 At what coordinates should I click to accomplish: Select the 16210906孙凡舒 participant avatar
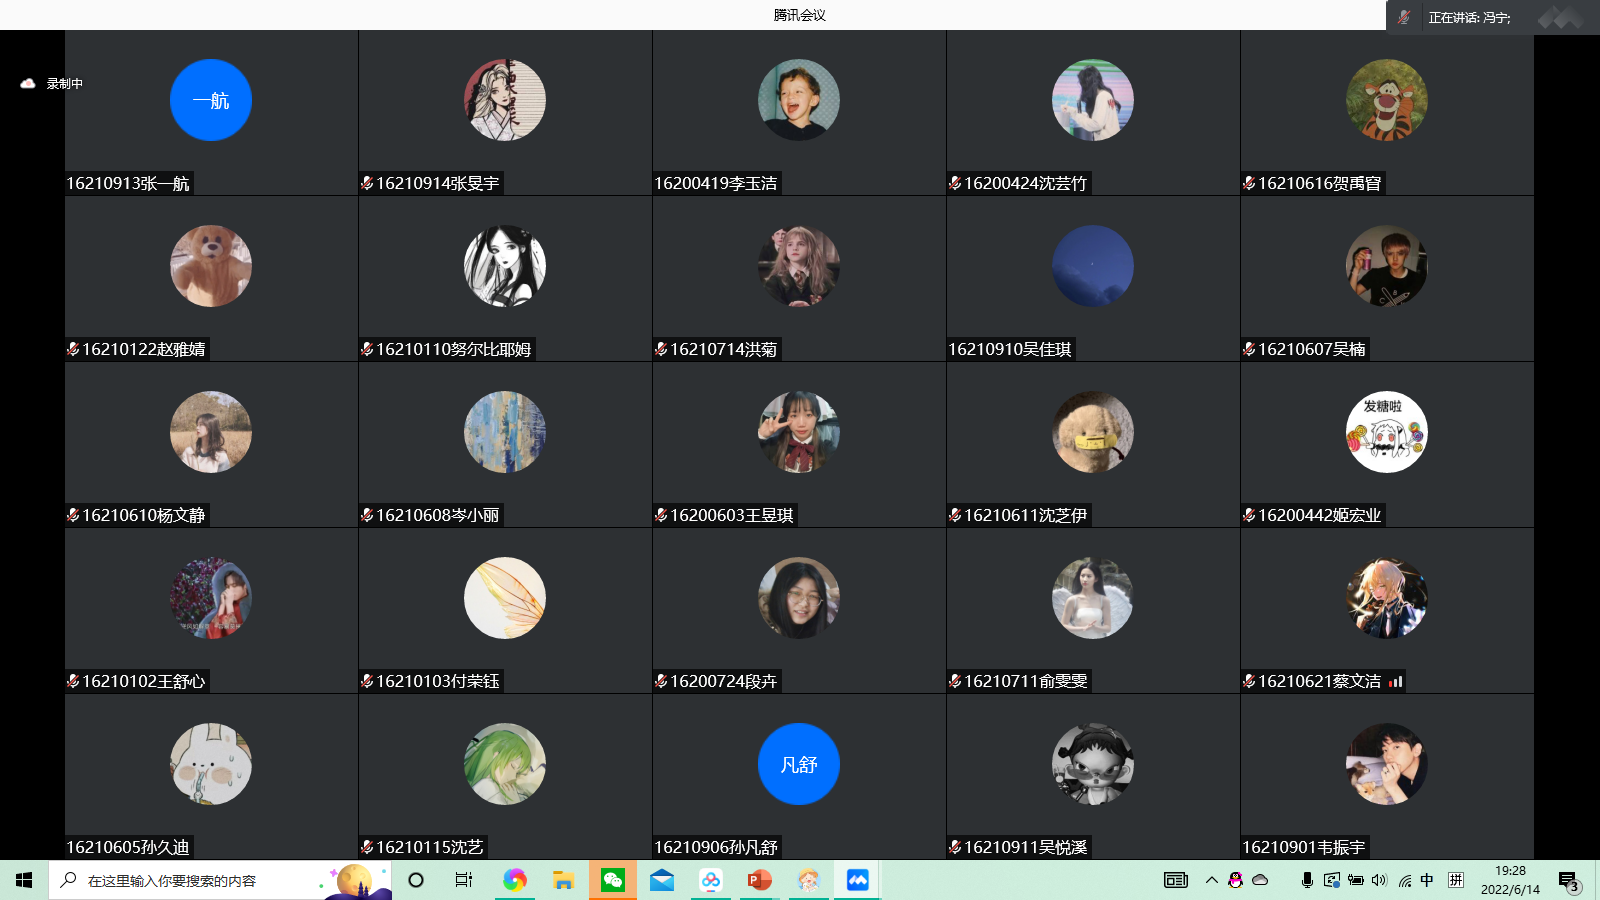[x=798, y=764]
